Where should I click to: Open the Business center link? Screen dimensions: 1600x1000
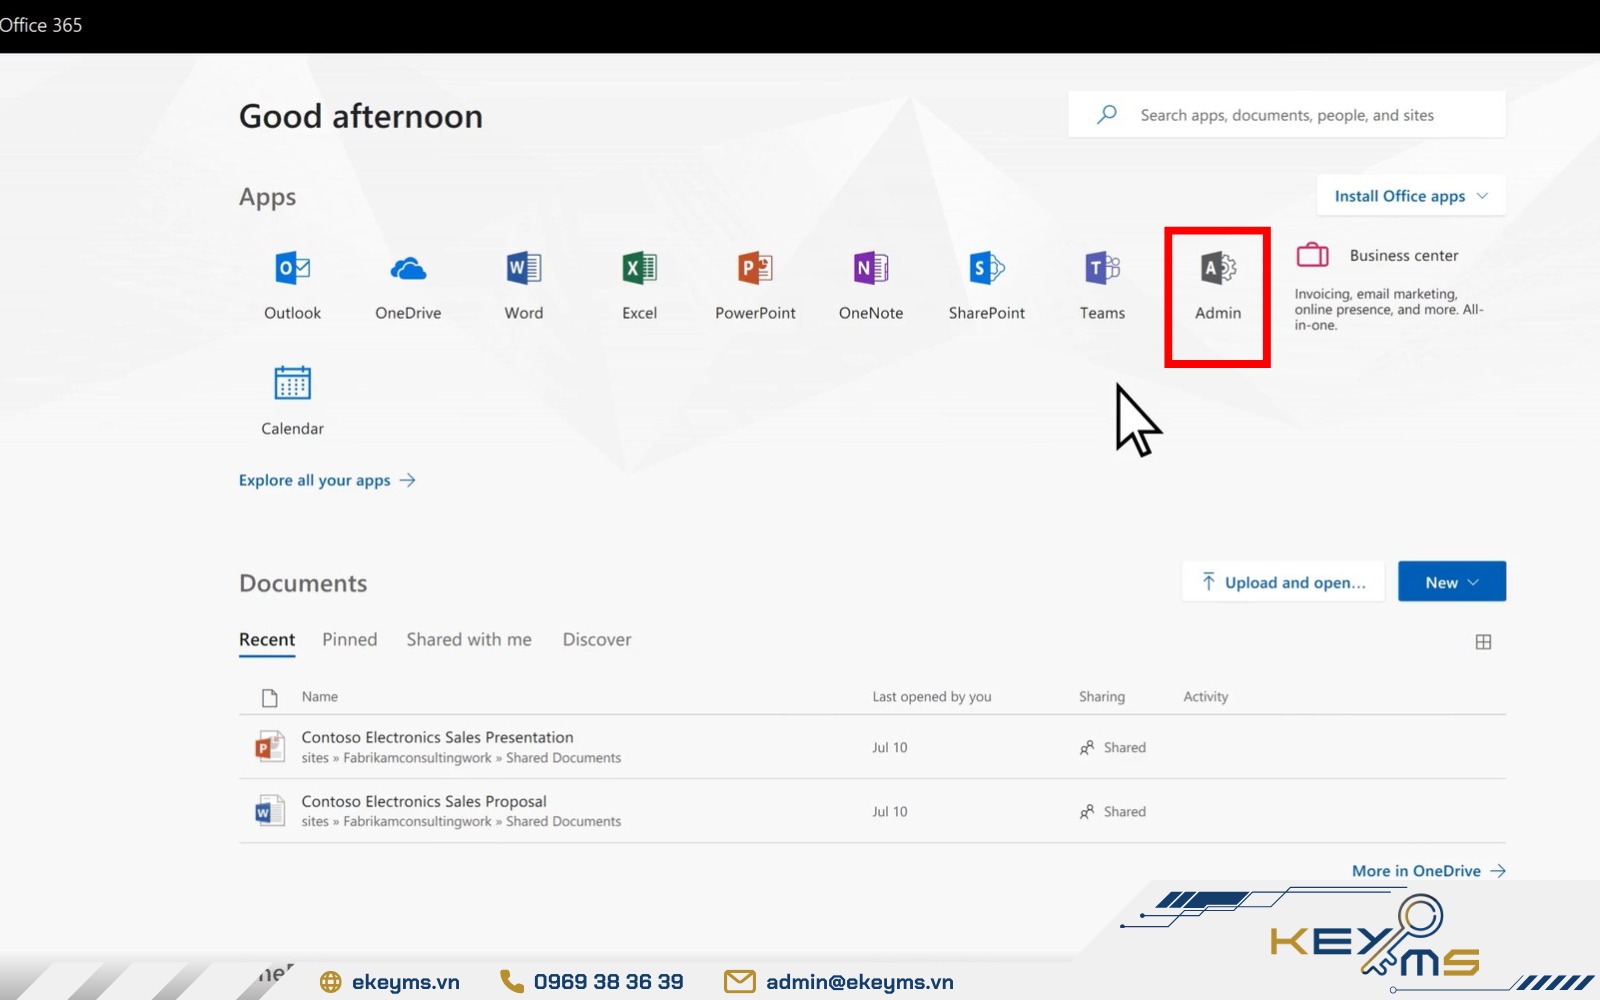coord(1404,256)
